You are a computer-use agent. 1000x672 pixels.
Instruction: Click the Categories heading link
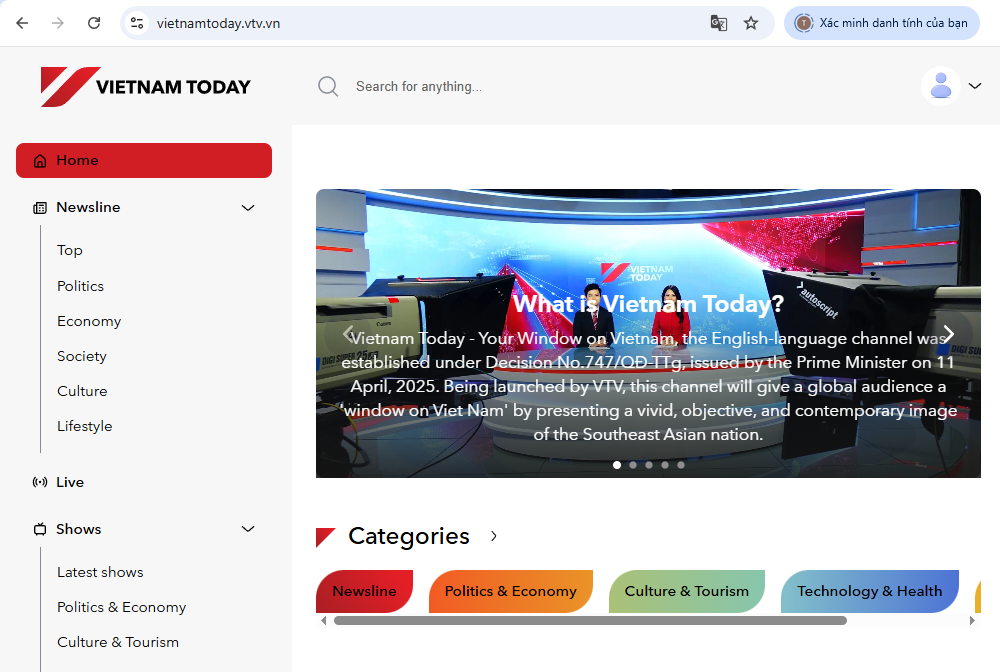click(409, 537)
